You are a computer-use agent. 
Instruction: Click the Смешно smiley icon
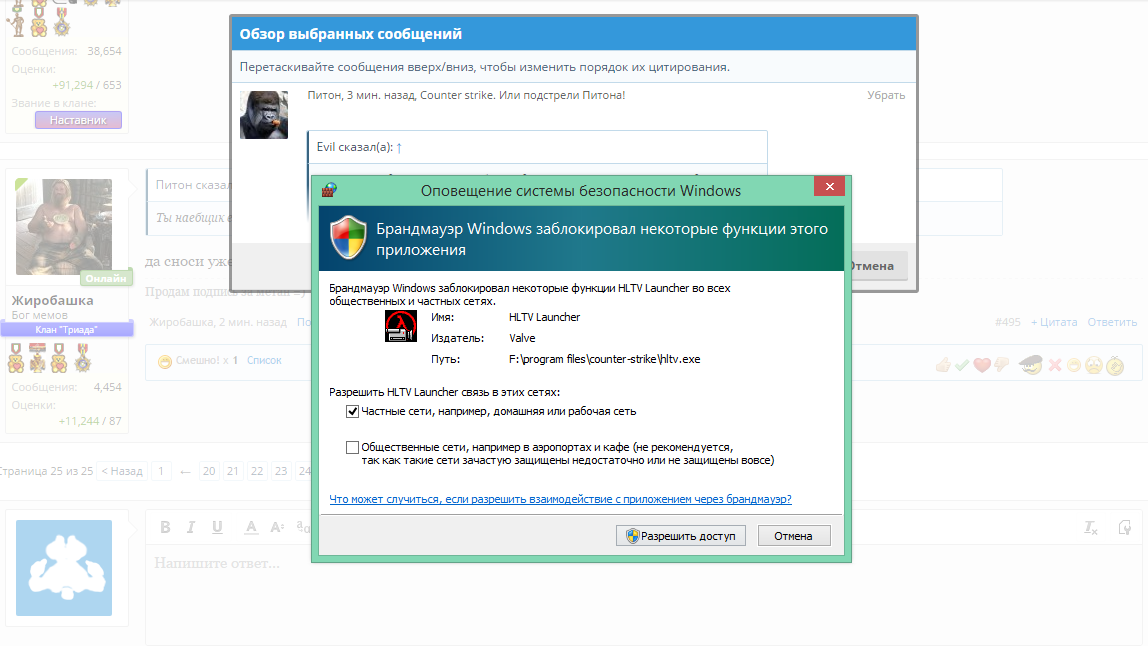click(165, 361)
